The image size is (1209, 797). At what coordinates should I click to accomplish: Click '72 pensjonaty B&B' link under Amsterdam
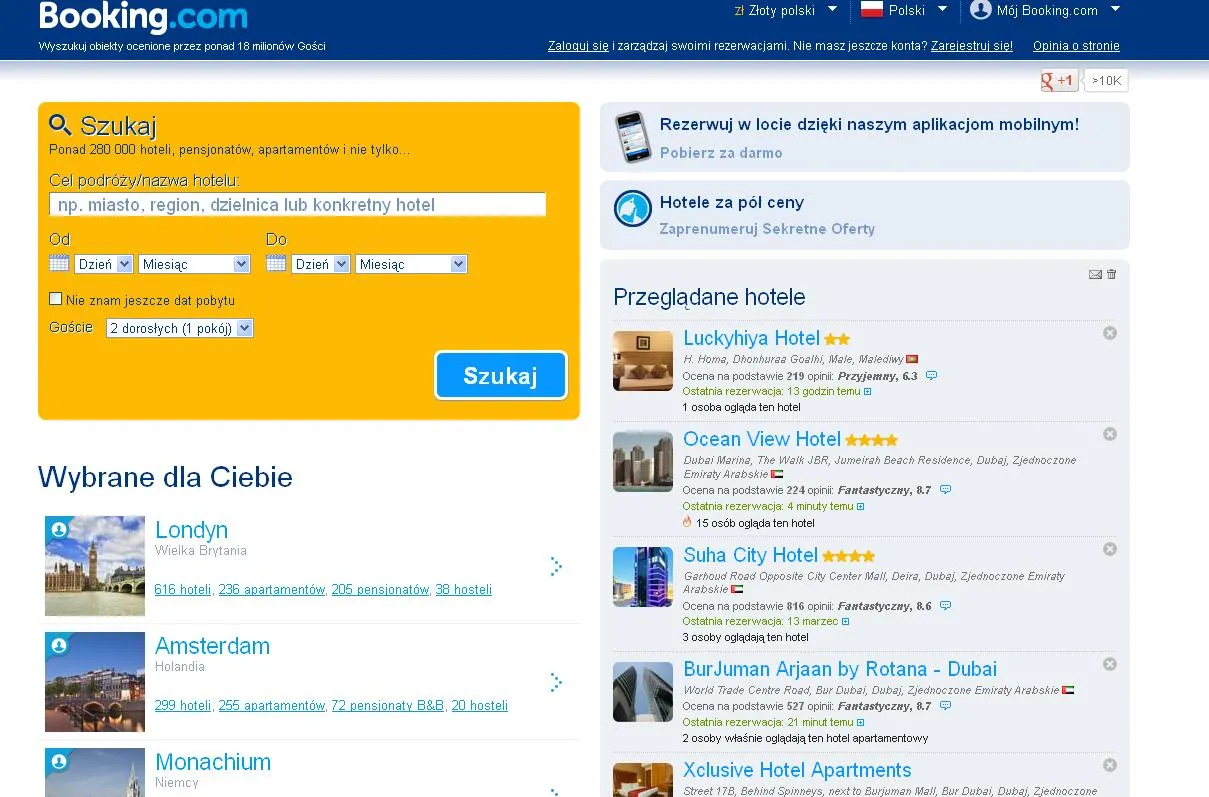(388, 706)
